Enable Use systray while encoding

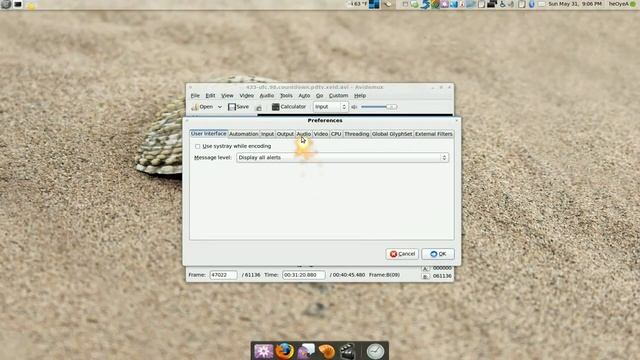[x=198, y=146]
